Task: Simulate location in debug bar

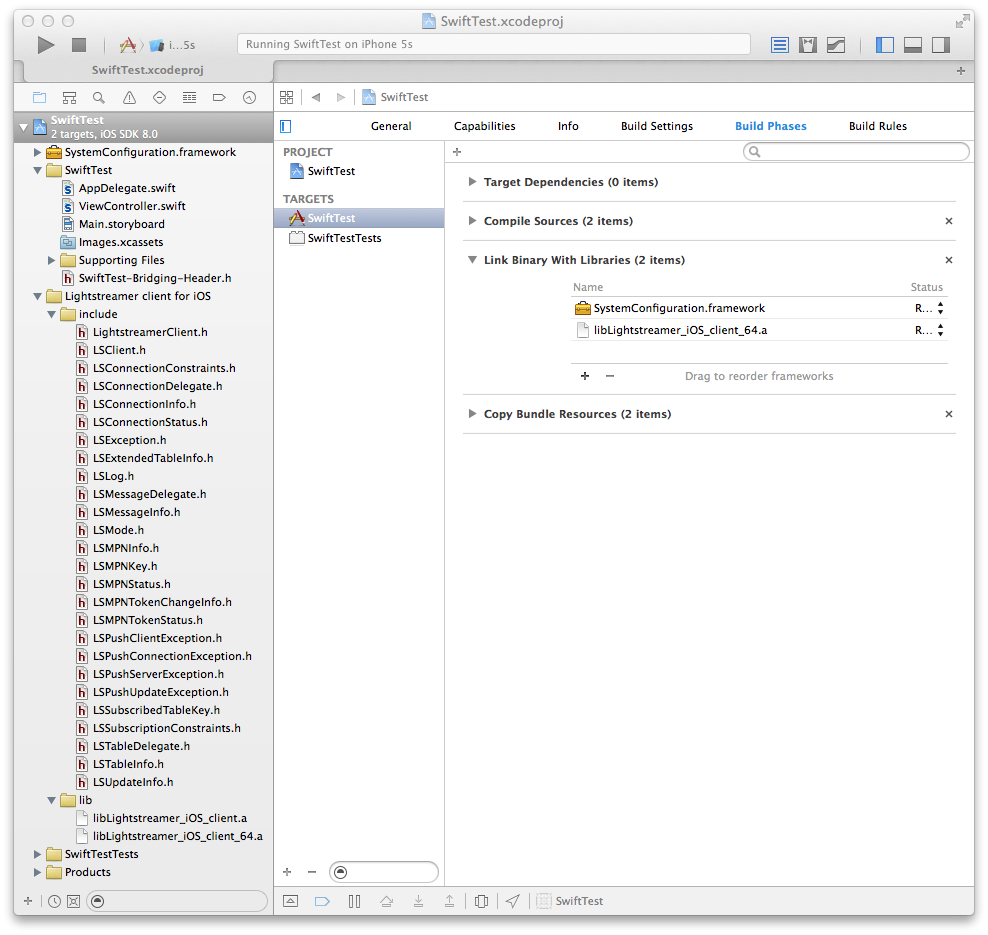Action: tap(513, 901)
